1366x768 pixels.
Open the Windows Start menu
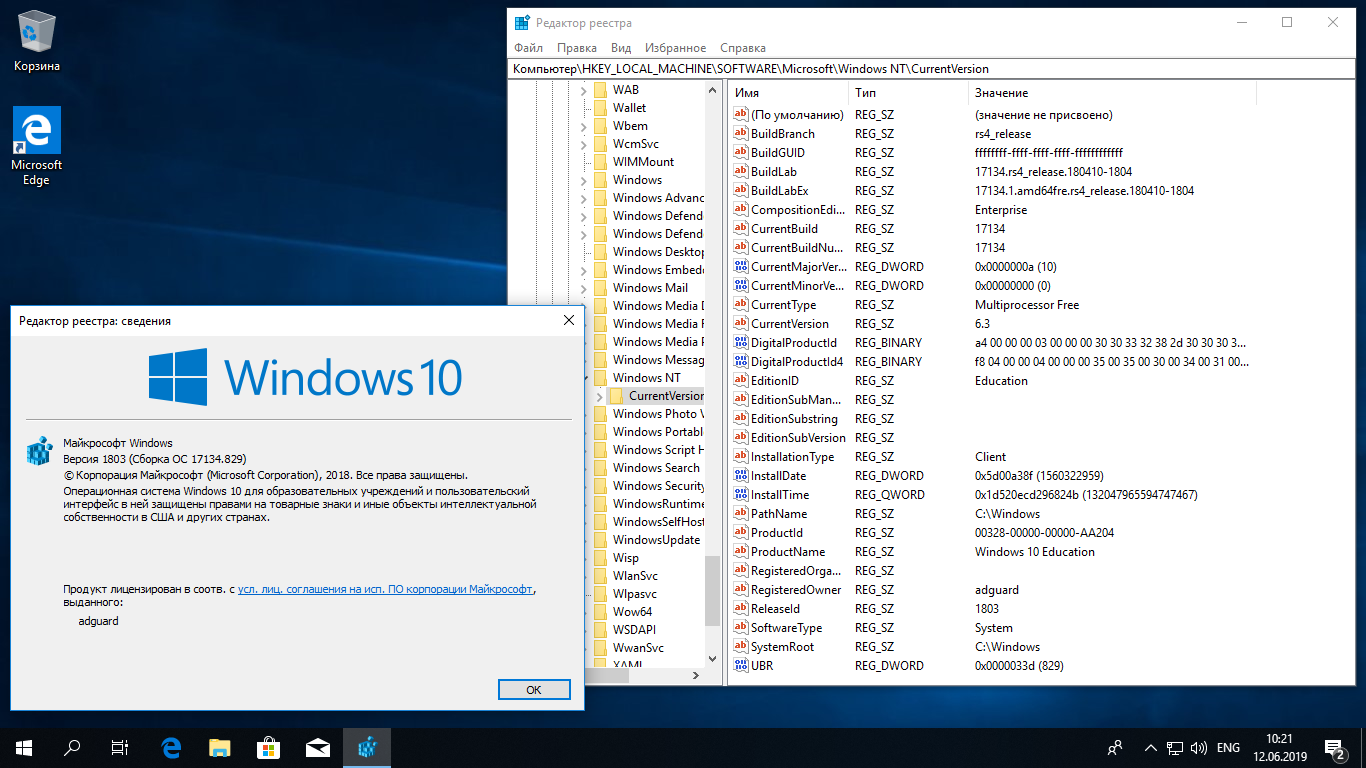[x=24, y=747]
